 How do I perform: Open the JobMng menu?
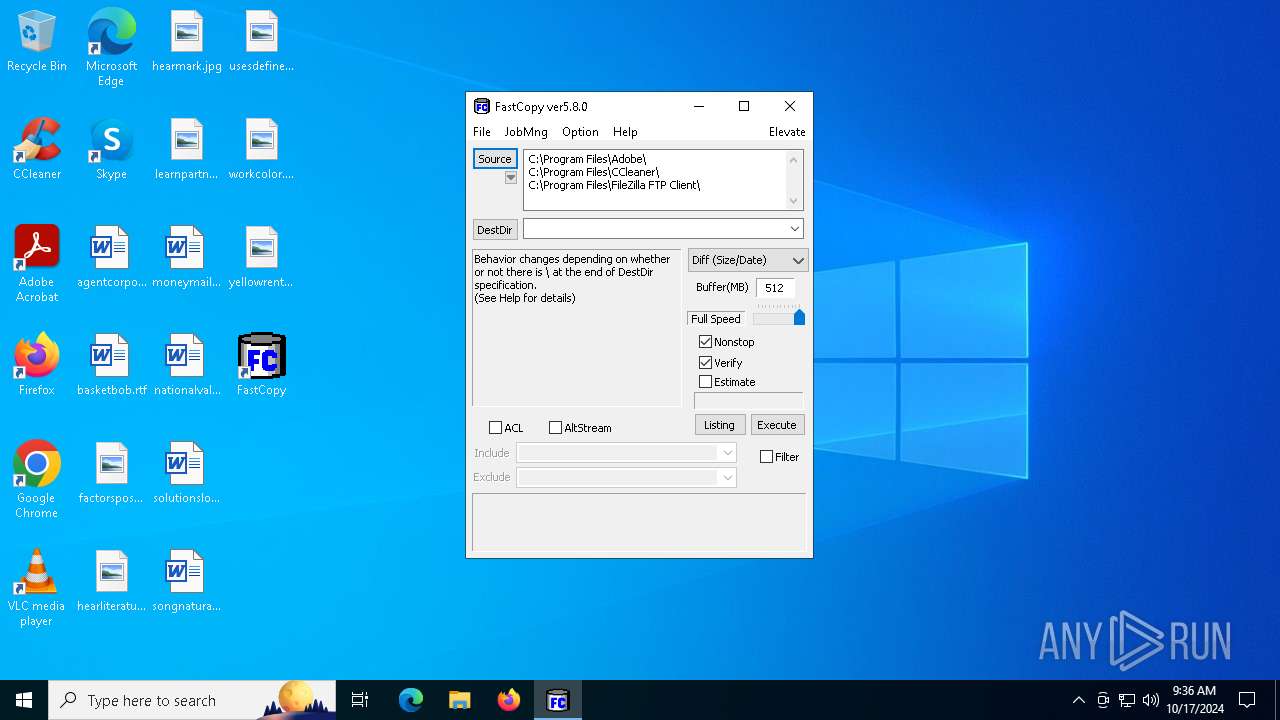pyautogui.click(x=526, y=132)
